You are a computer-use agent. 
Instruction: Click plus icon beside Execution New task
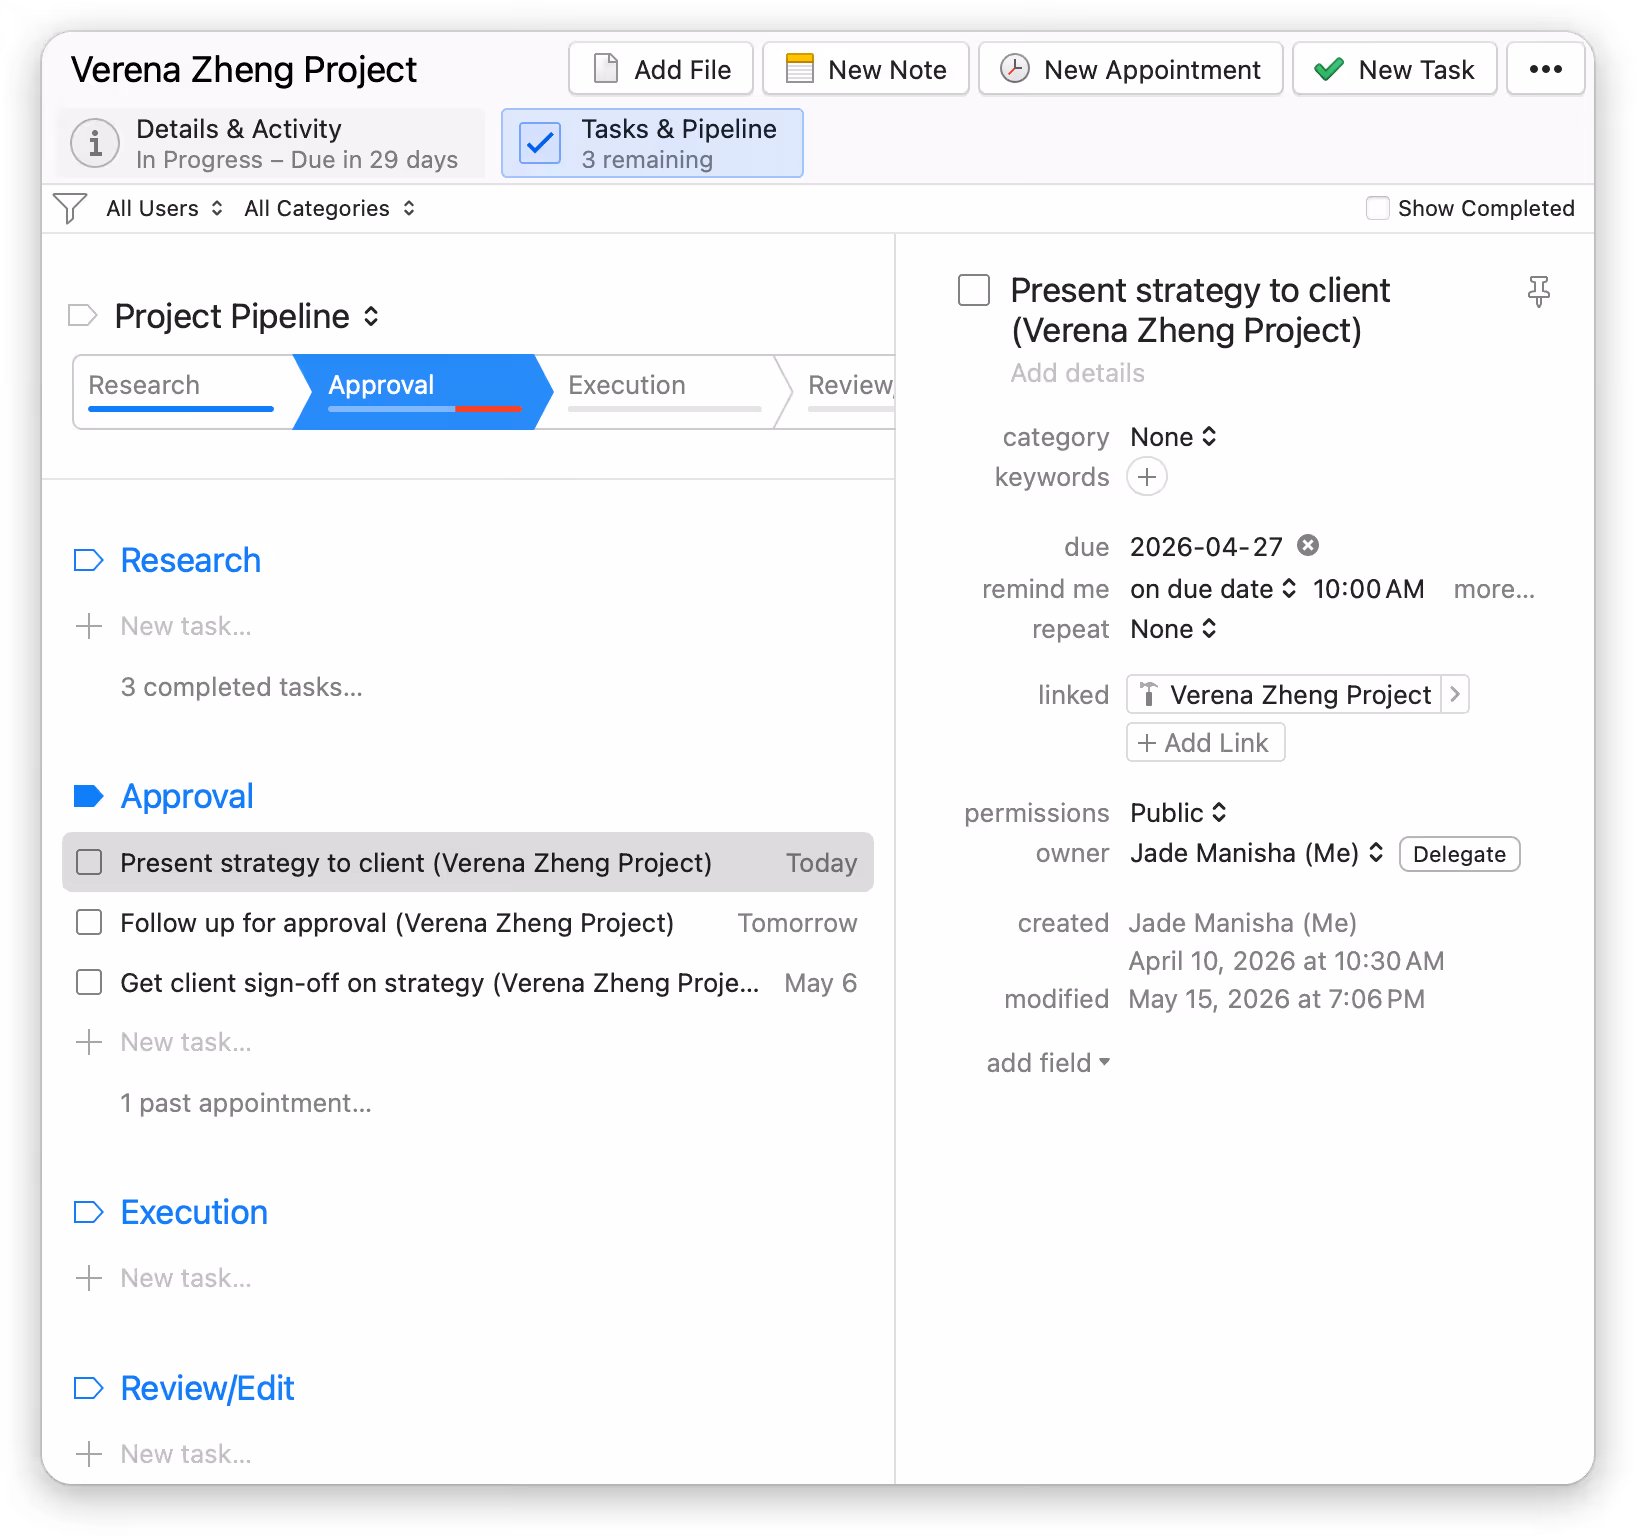[89, 1278]
